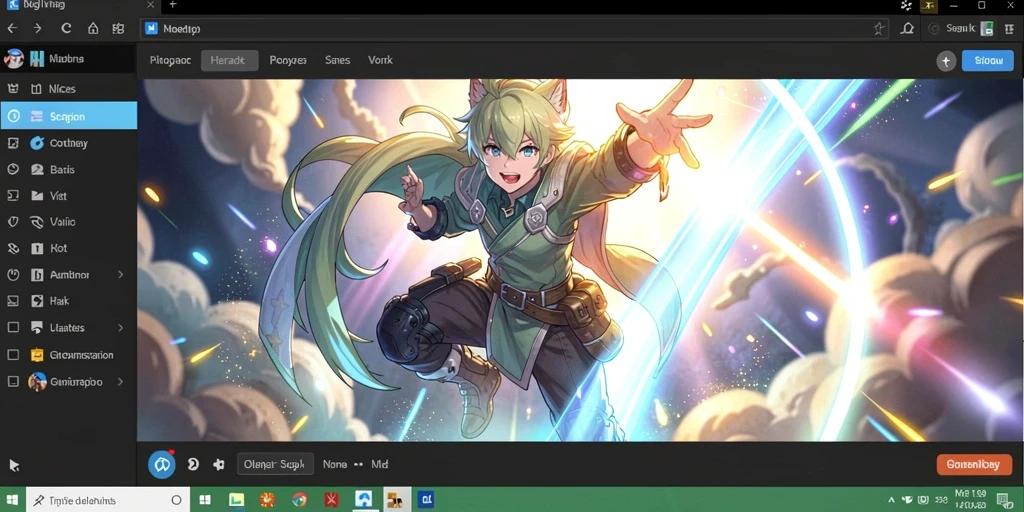Select the Cothney sidebar icon
Screen dimensions: 1024x512
tap(37, 143)
